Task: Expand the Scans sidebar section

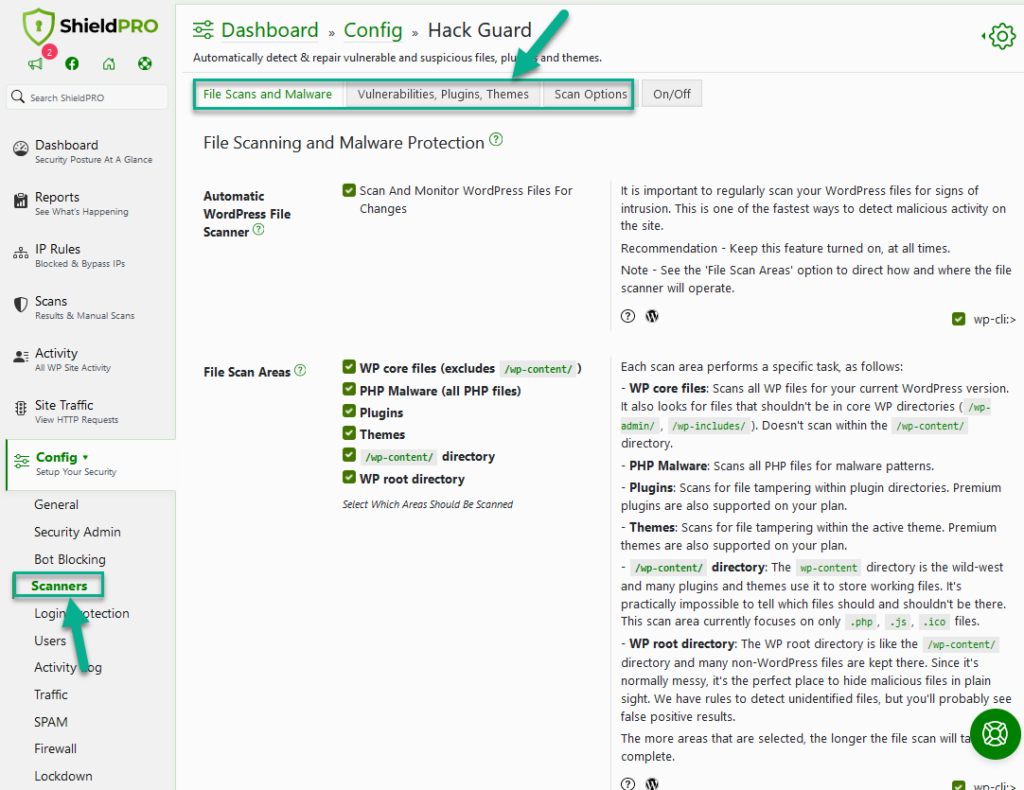Action: [51, 302]
